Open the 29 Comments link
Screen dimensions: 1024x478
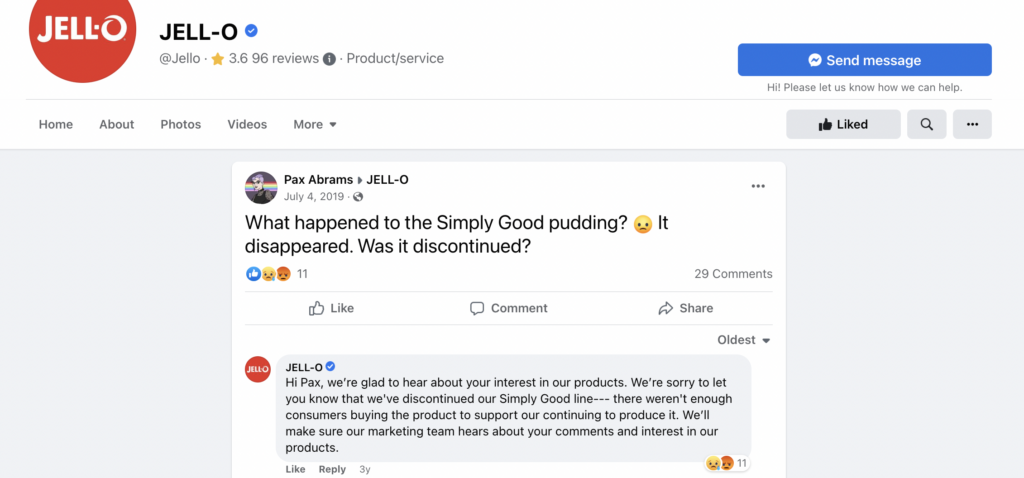(x=733, y=274)
